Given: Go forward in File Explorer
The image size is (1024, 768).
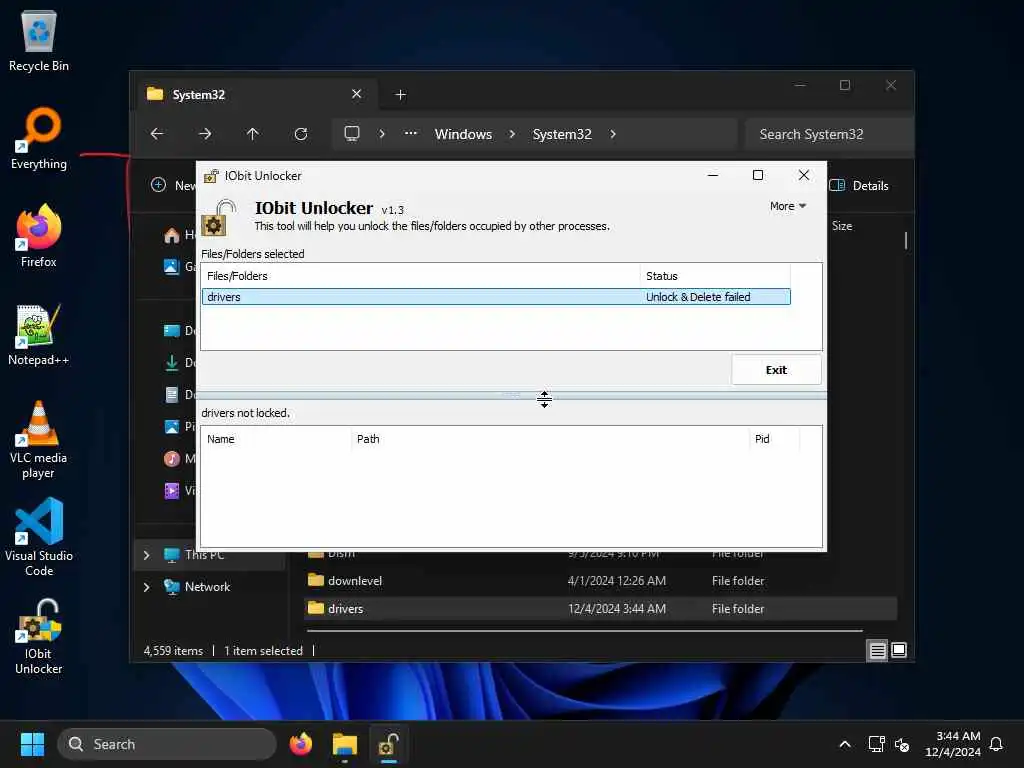Looking at the screenshot, I should [204, 134].
